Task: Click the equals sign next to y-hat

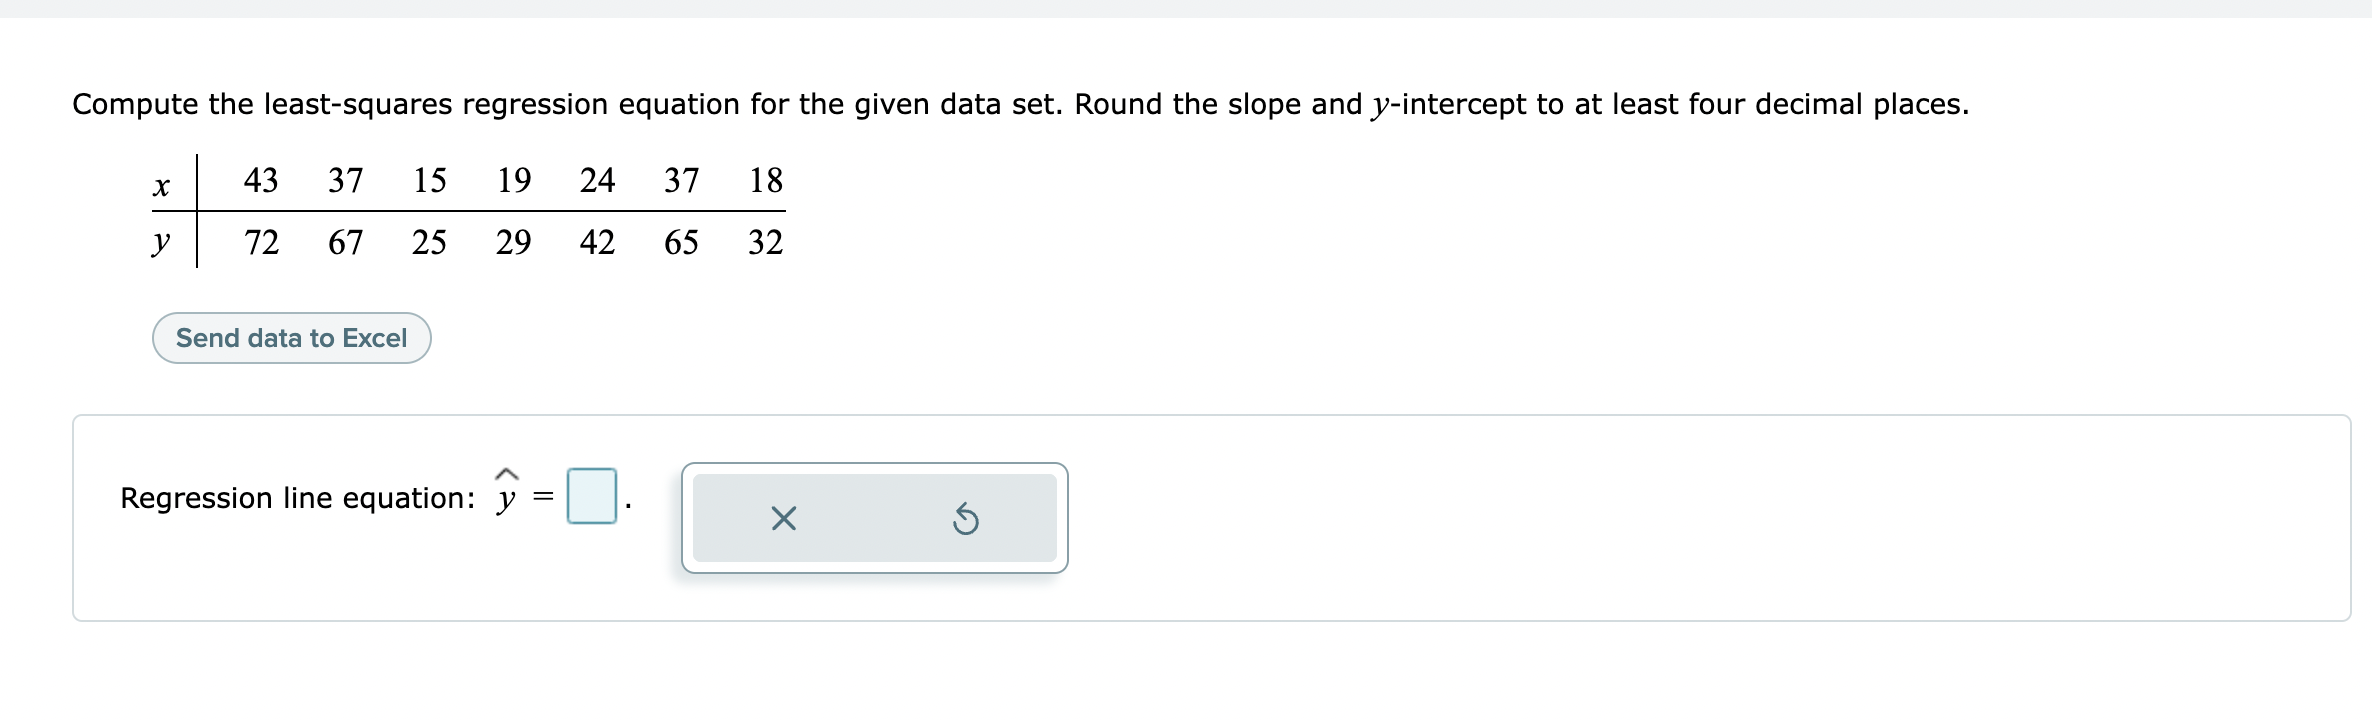Action: pos(542,497)
